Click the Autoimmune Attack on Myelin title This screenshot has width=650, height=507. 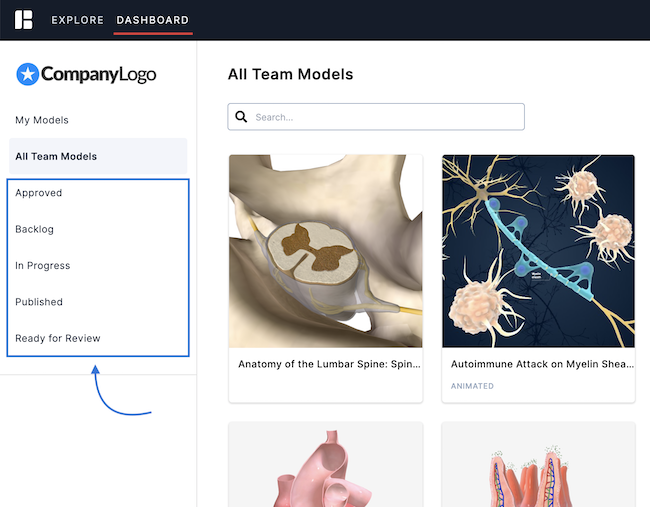click(542, 364)
